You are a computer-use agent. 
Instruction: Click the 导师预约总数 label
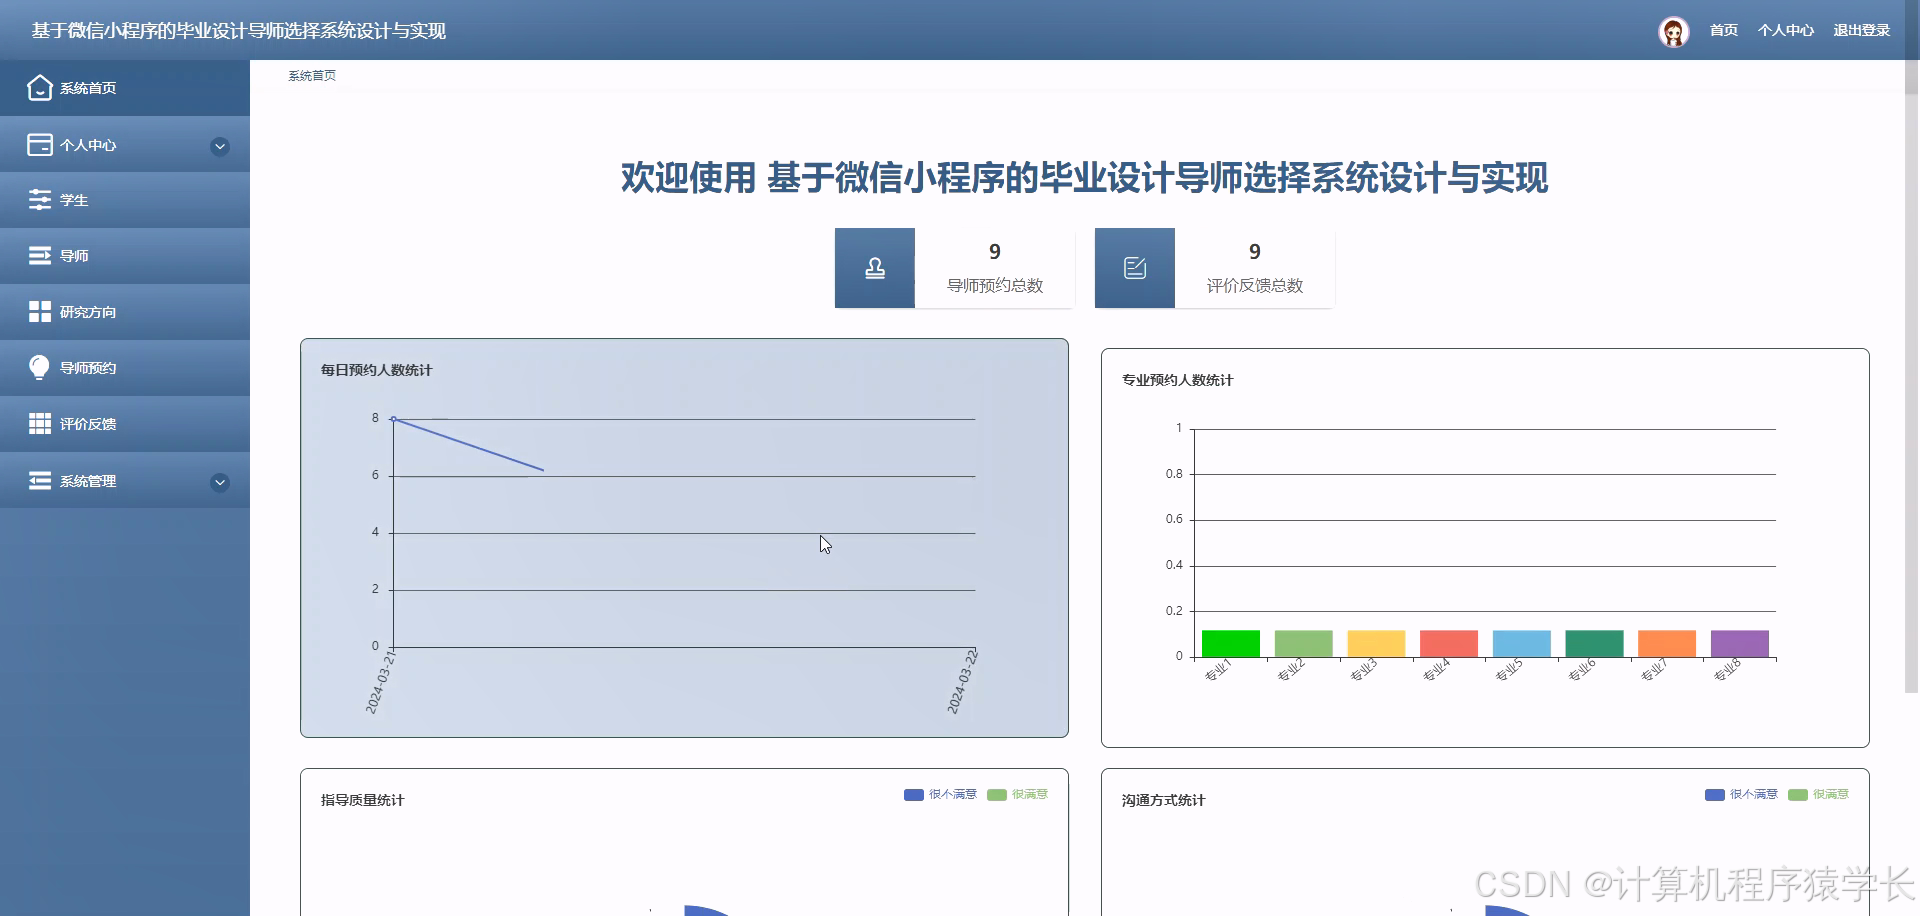pos(995,286)
